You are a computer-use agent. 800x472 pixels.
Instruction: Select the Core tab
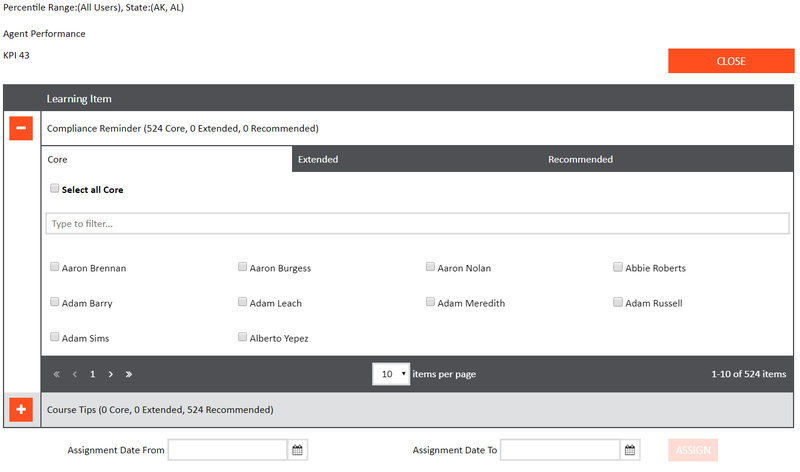click(166, 159)
